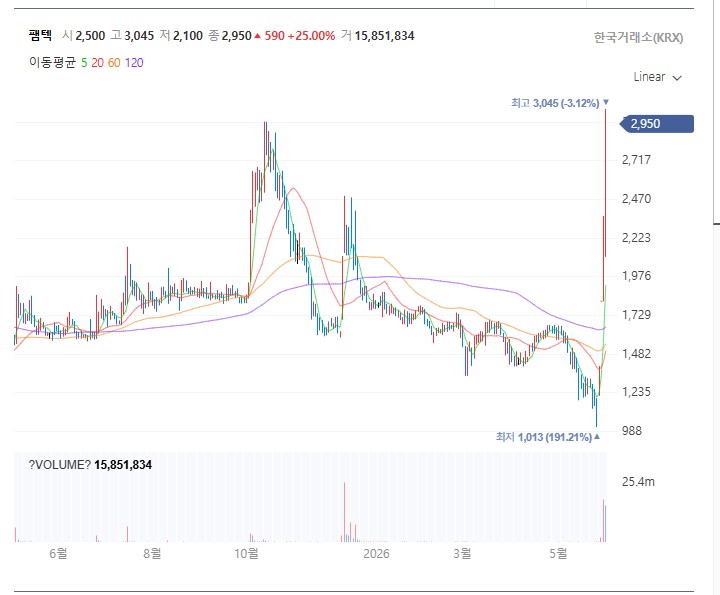Click the 2,717 price axis label

636,160
